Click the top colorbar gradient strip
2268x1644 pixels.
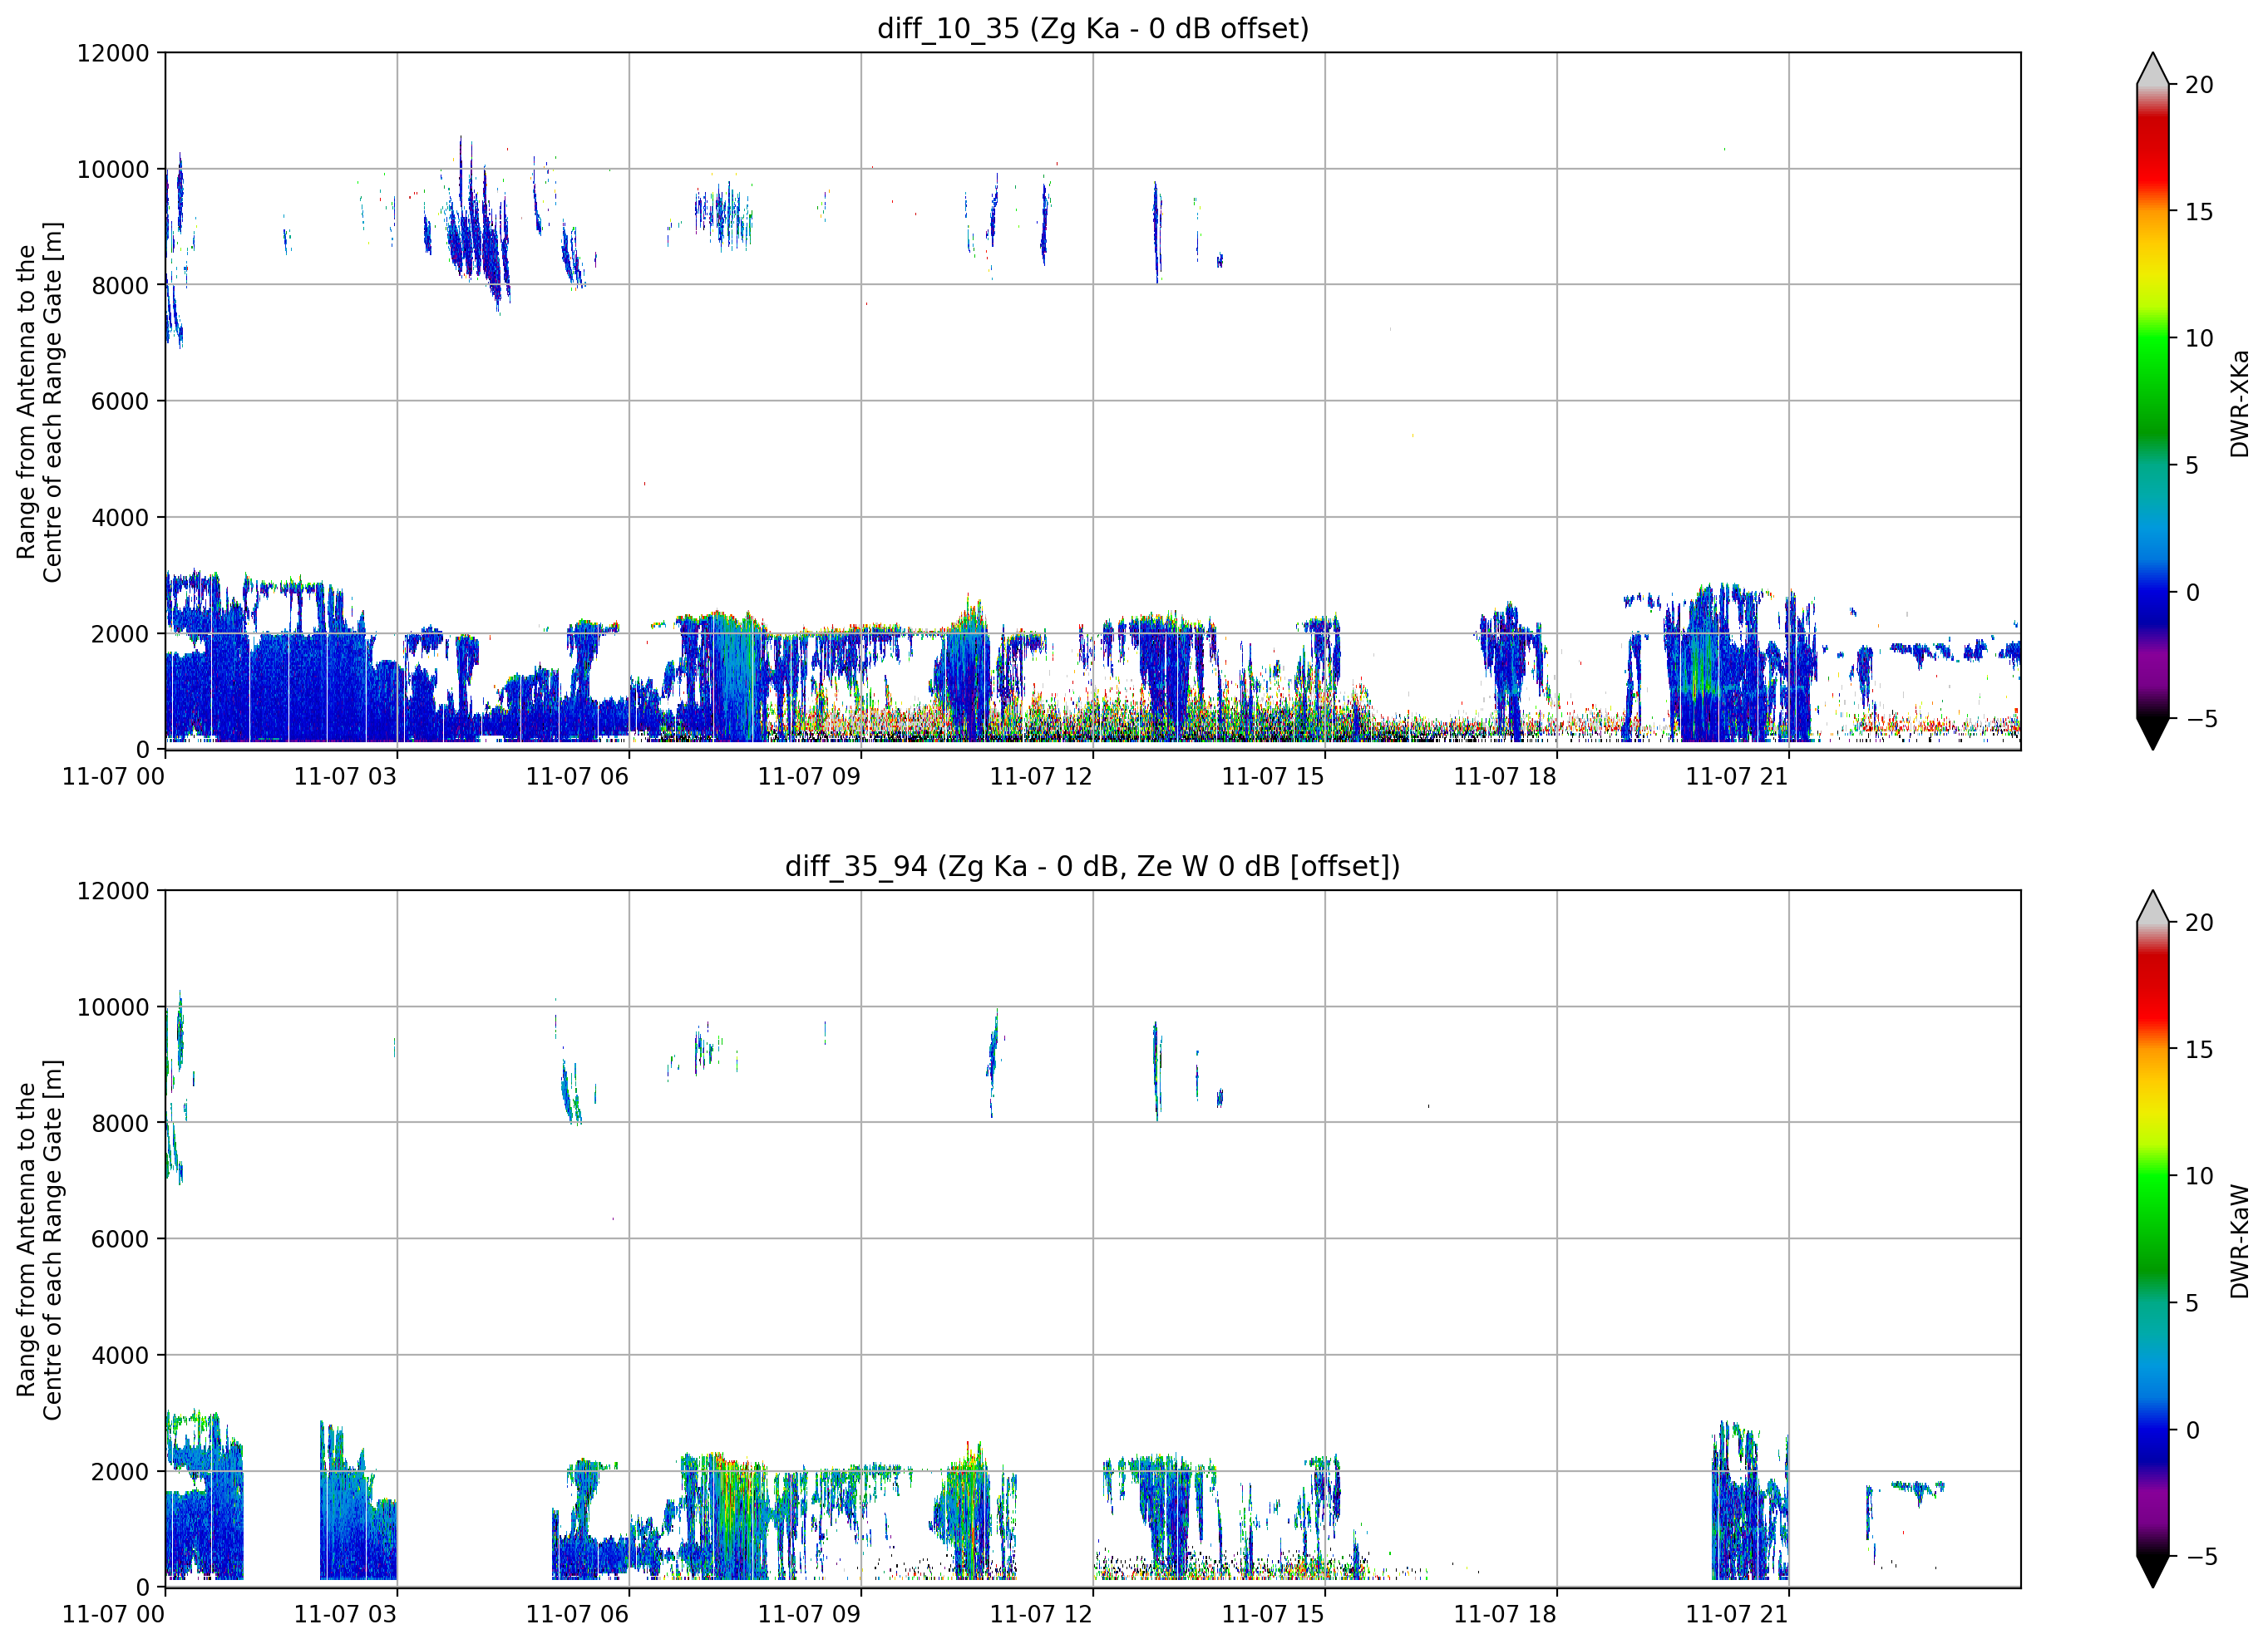(2152, 401)
